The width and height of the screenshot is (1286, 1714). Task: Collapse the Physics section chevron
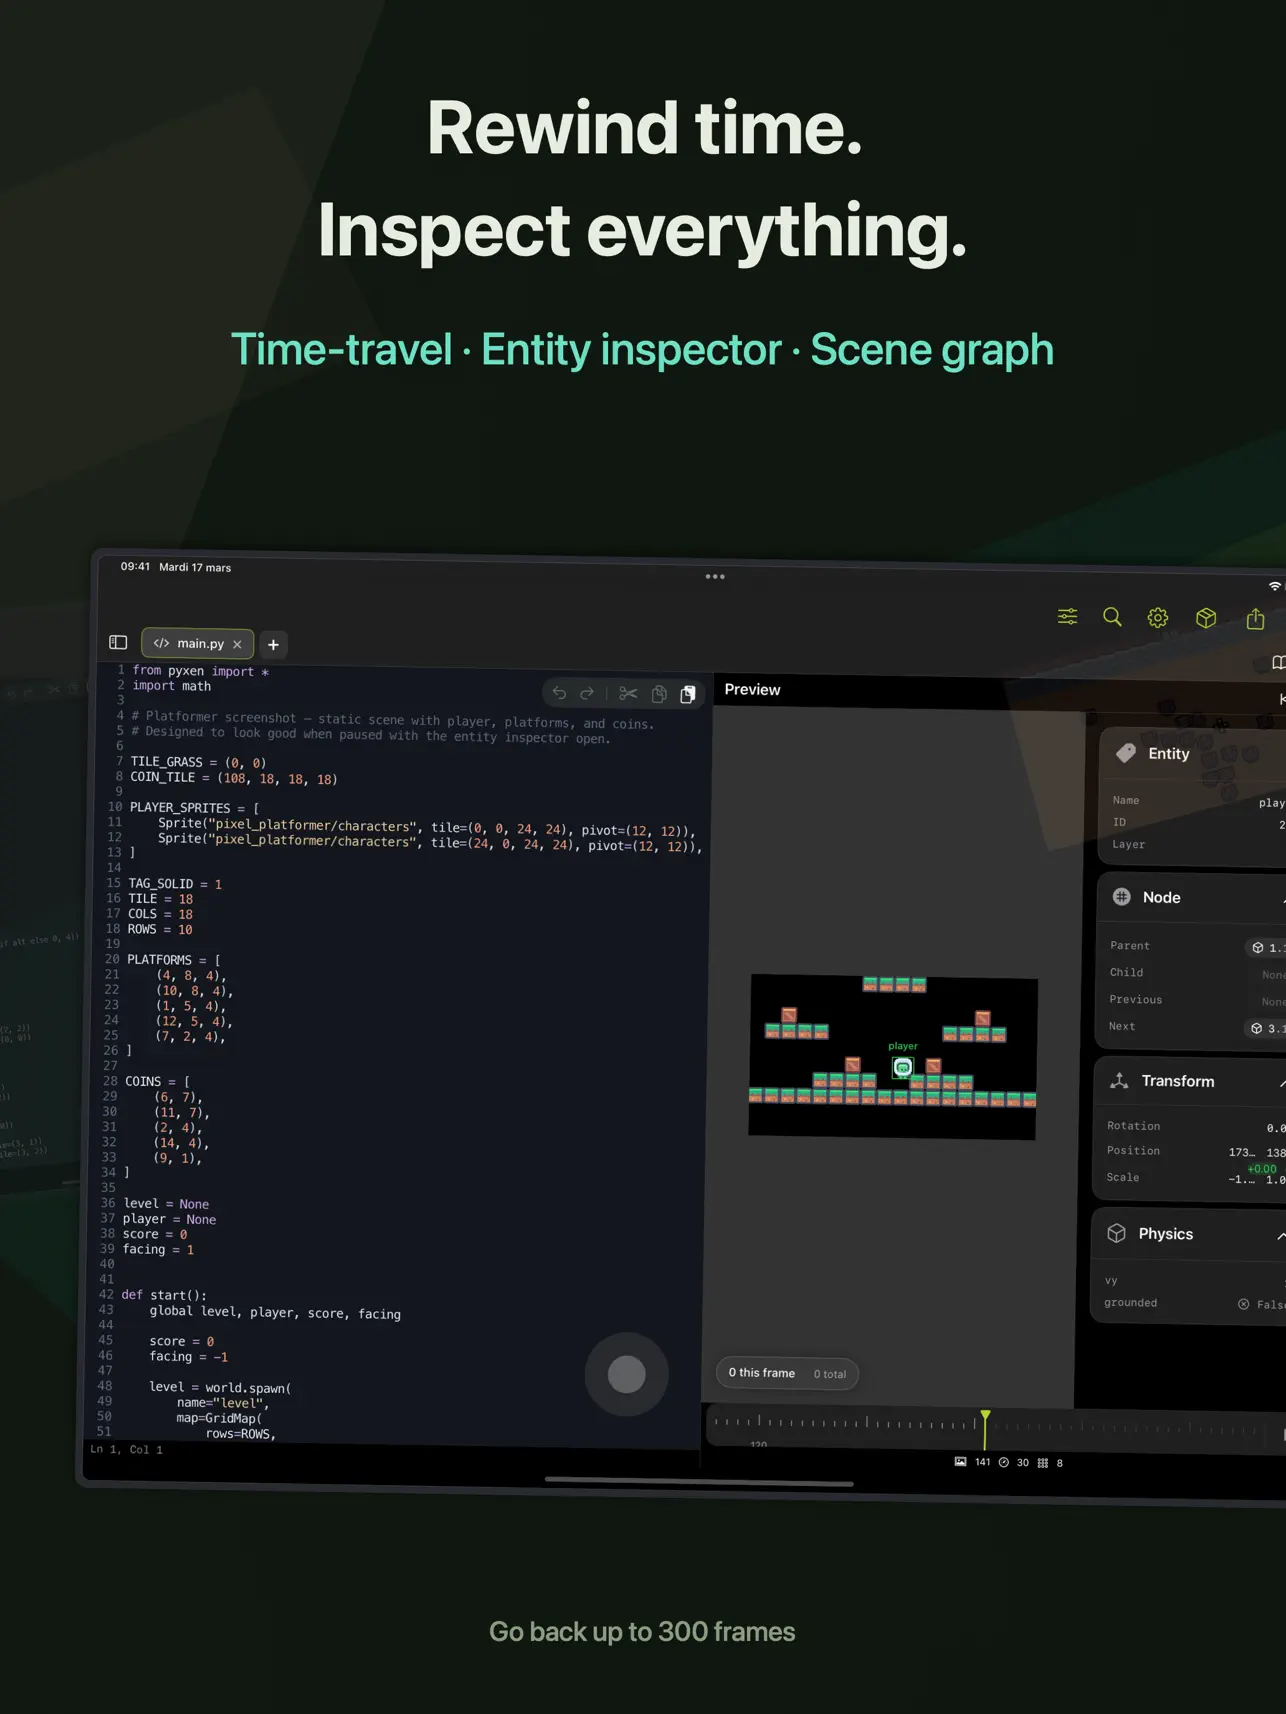(x=1281, y=1237)
